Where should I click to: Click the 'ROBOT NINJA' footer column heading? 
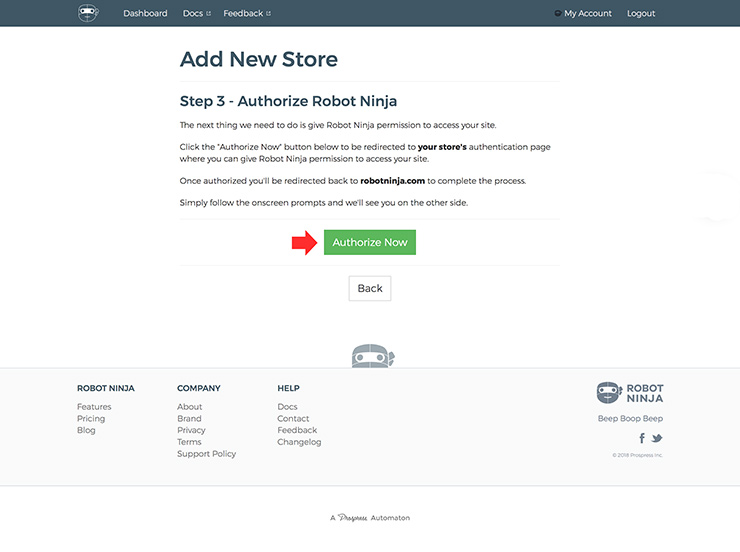point(106,388)
